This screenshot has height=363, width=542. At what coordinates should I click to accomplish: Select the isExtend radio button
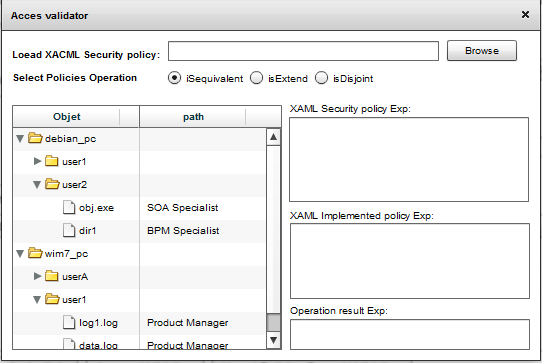tap(256, 78)
